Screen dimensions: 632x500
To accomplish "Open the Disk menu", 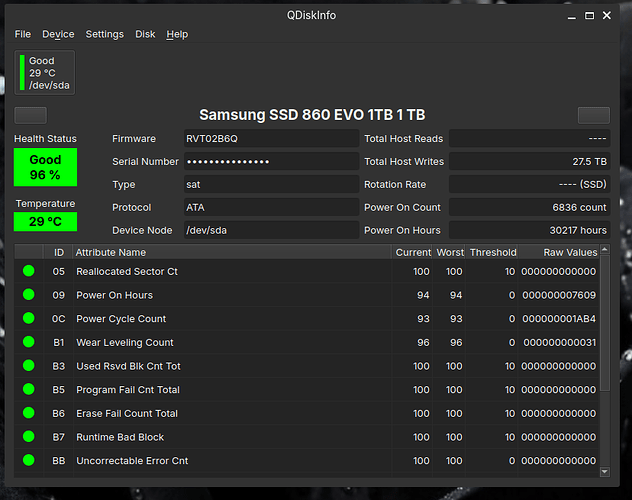I will (x=145, y=34).
